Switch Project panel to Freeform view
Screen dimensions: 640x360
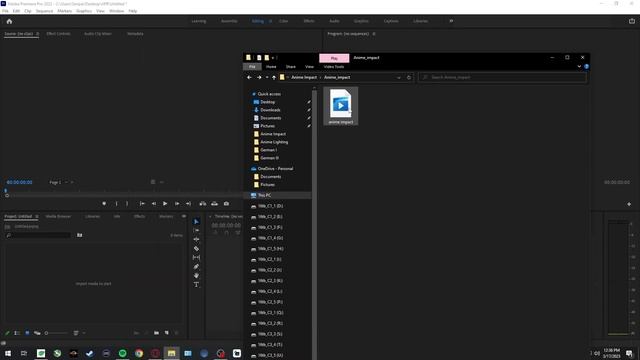pos(37,333)
